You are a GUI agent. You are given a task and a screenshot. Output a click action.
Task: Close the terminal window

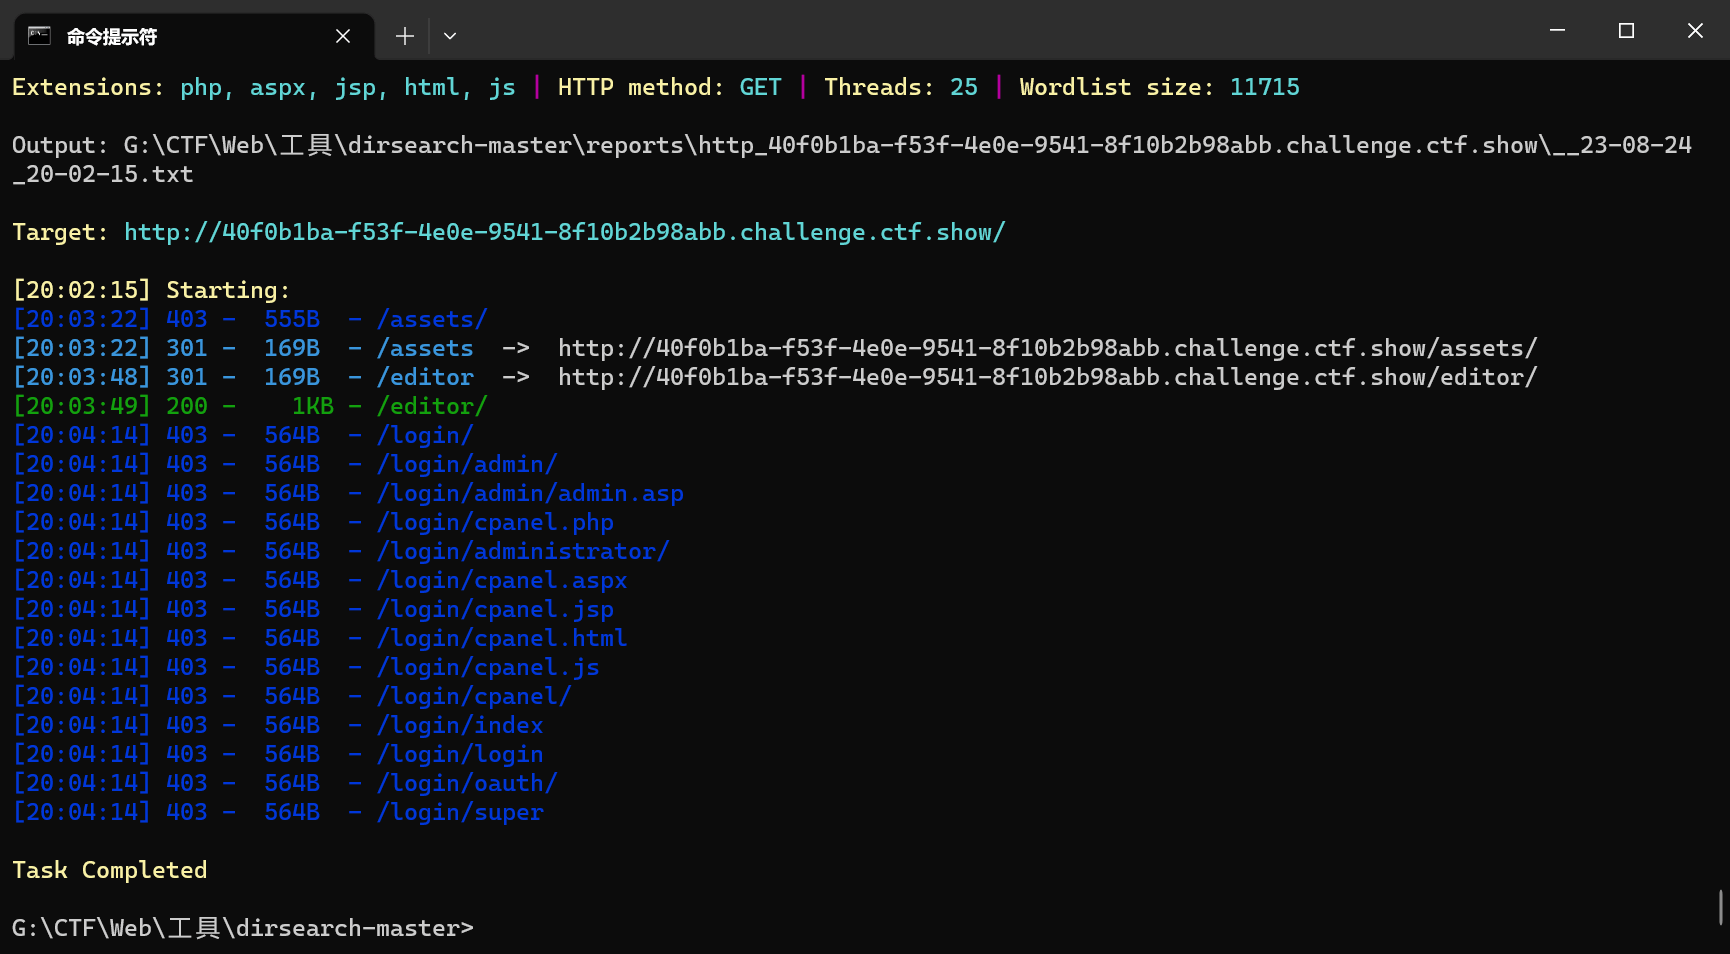pos(1695,31)
